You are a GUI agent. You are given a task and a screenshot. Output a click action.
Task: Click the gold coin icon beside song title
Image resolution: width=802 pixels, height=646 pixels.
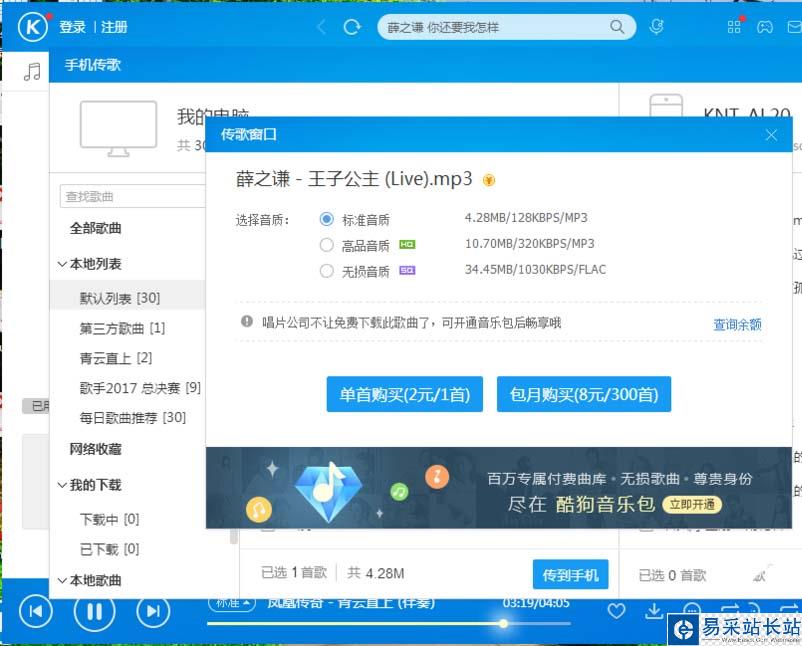pyautogui.click(x=489, y=180)
